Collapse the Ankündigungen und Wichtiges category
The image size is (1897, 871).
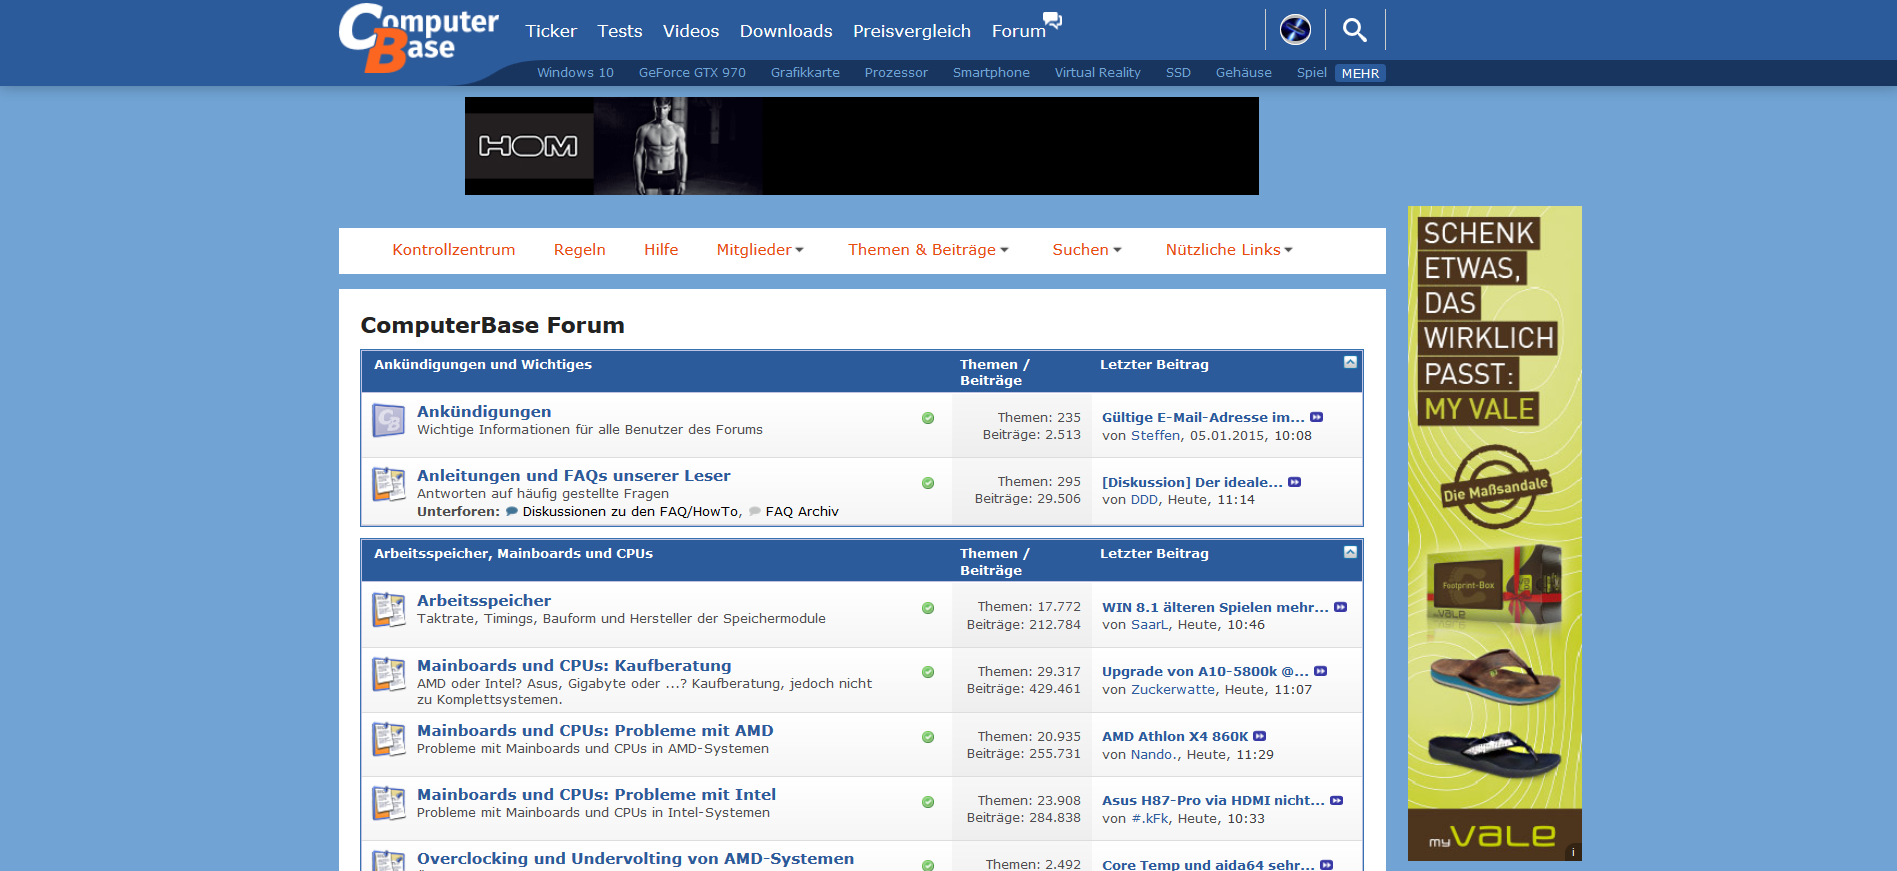coord(1350,362)
